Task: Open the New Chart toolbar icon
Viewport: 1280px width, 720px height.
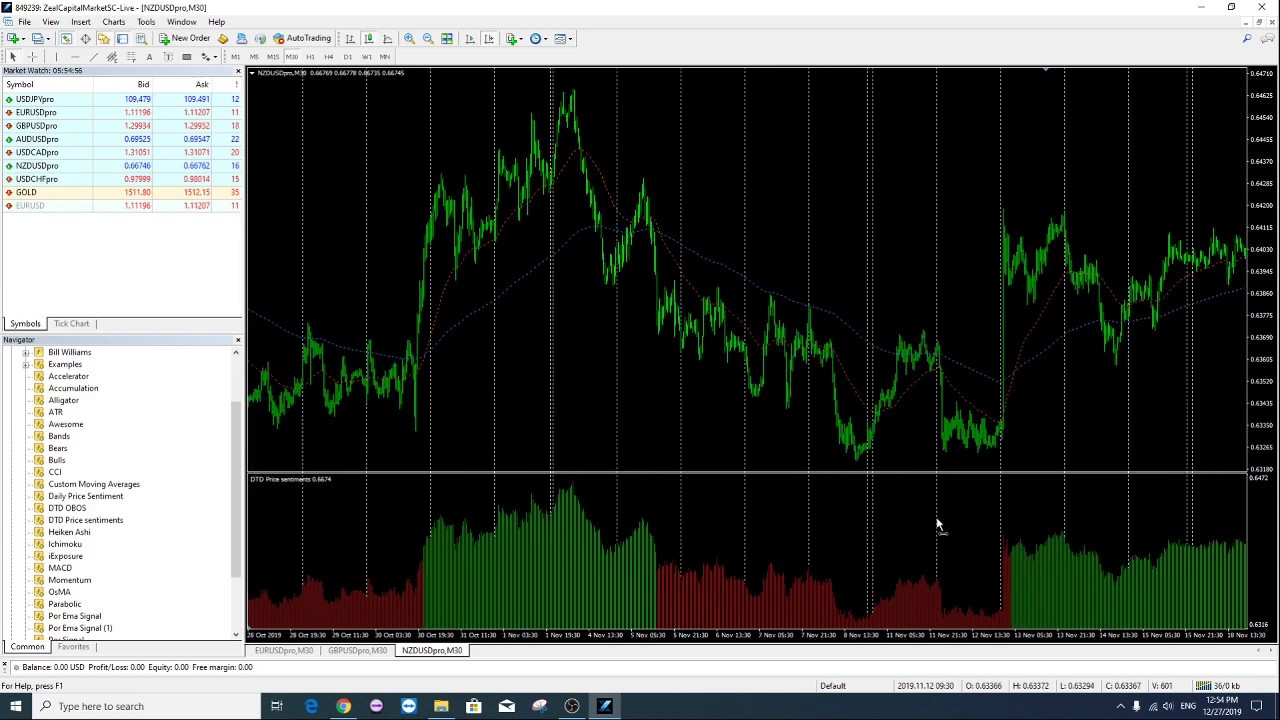Action: 13,38
